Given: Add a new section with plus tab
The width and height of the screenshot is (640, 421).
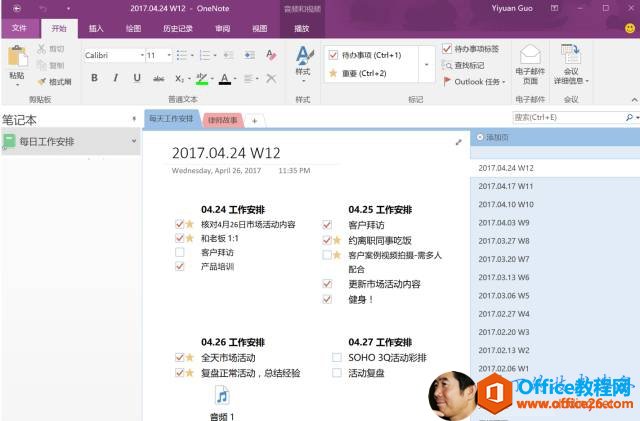Looking at the screenshot, I should tap(254, 120).
